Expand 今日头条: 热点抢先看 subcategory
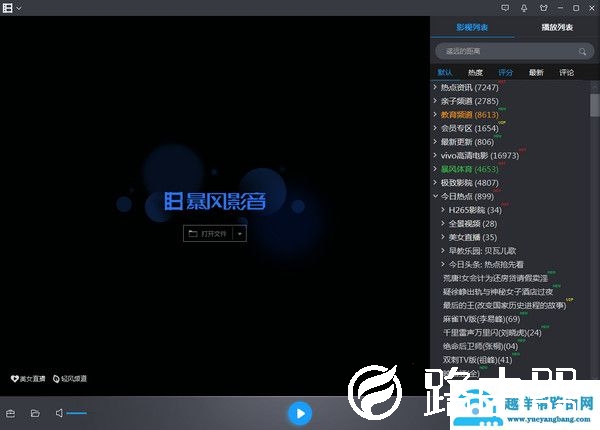 tap(443, 264)
